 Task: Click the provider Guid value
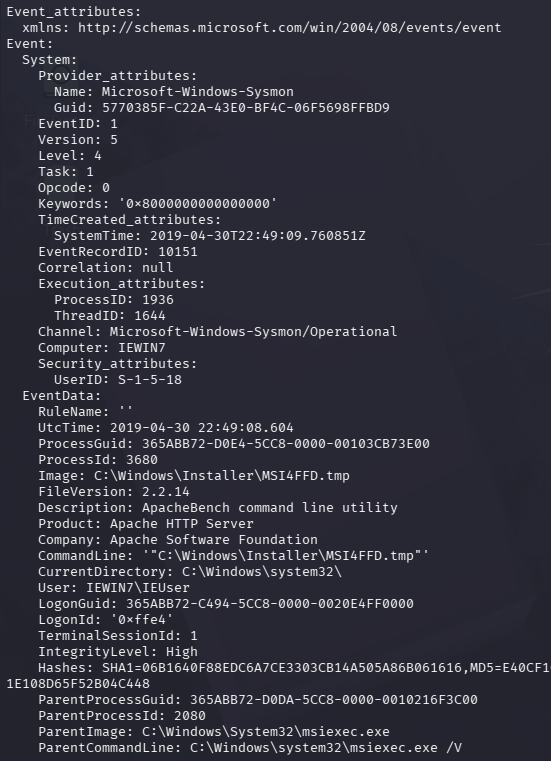pos(246,108)
